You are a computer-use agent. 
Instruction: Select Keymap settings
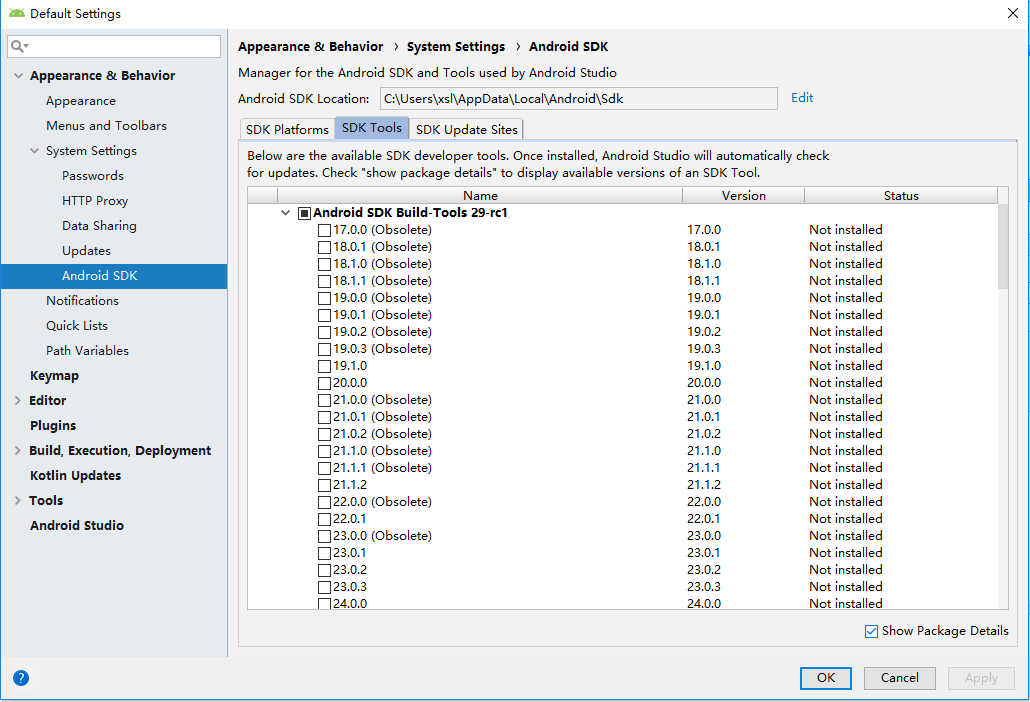point(55,376)
